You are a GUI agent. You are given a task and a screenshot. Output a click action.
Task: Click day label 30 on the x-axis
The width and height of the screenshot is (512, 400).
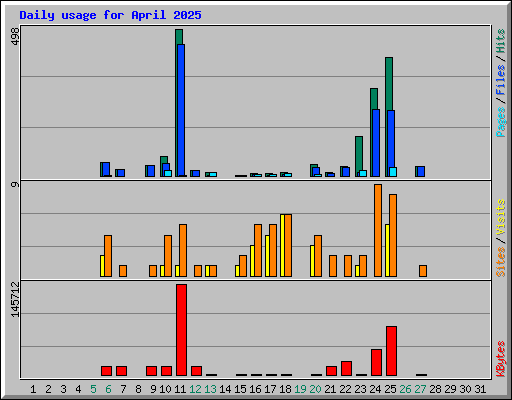coord(465,389)
